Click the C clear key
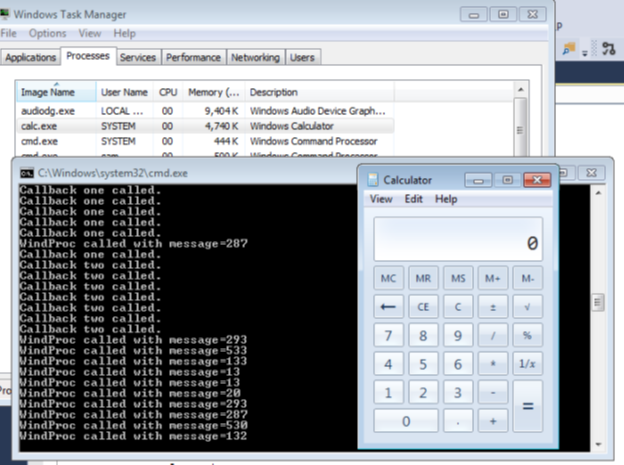The height and width of the screenshot is (465, 624). pos(458,307)
